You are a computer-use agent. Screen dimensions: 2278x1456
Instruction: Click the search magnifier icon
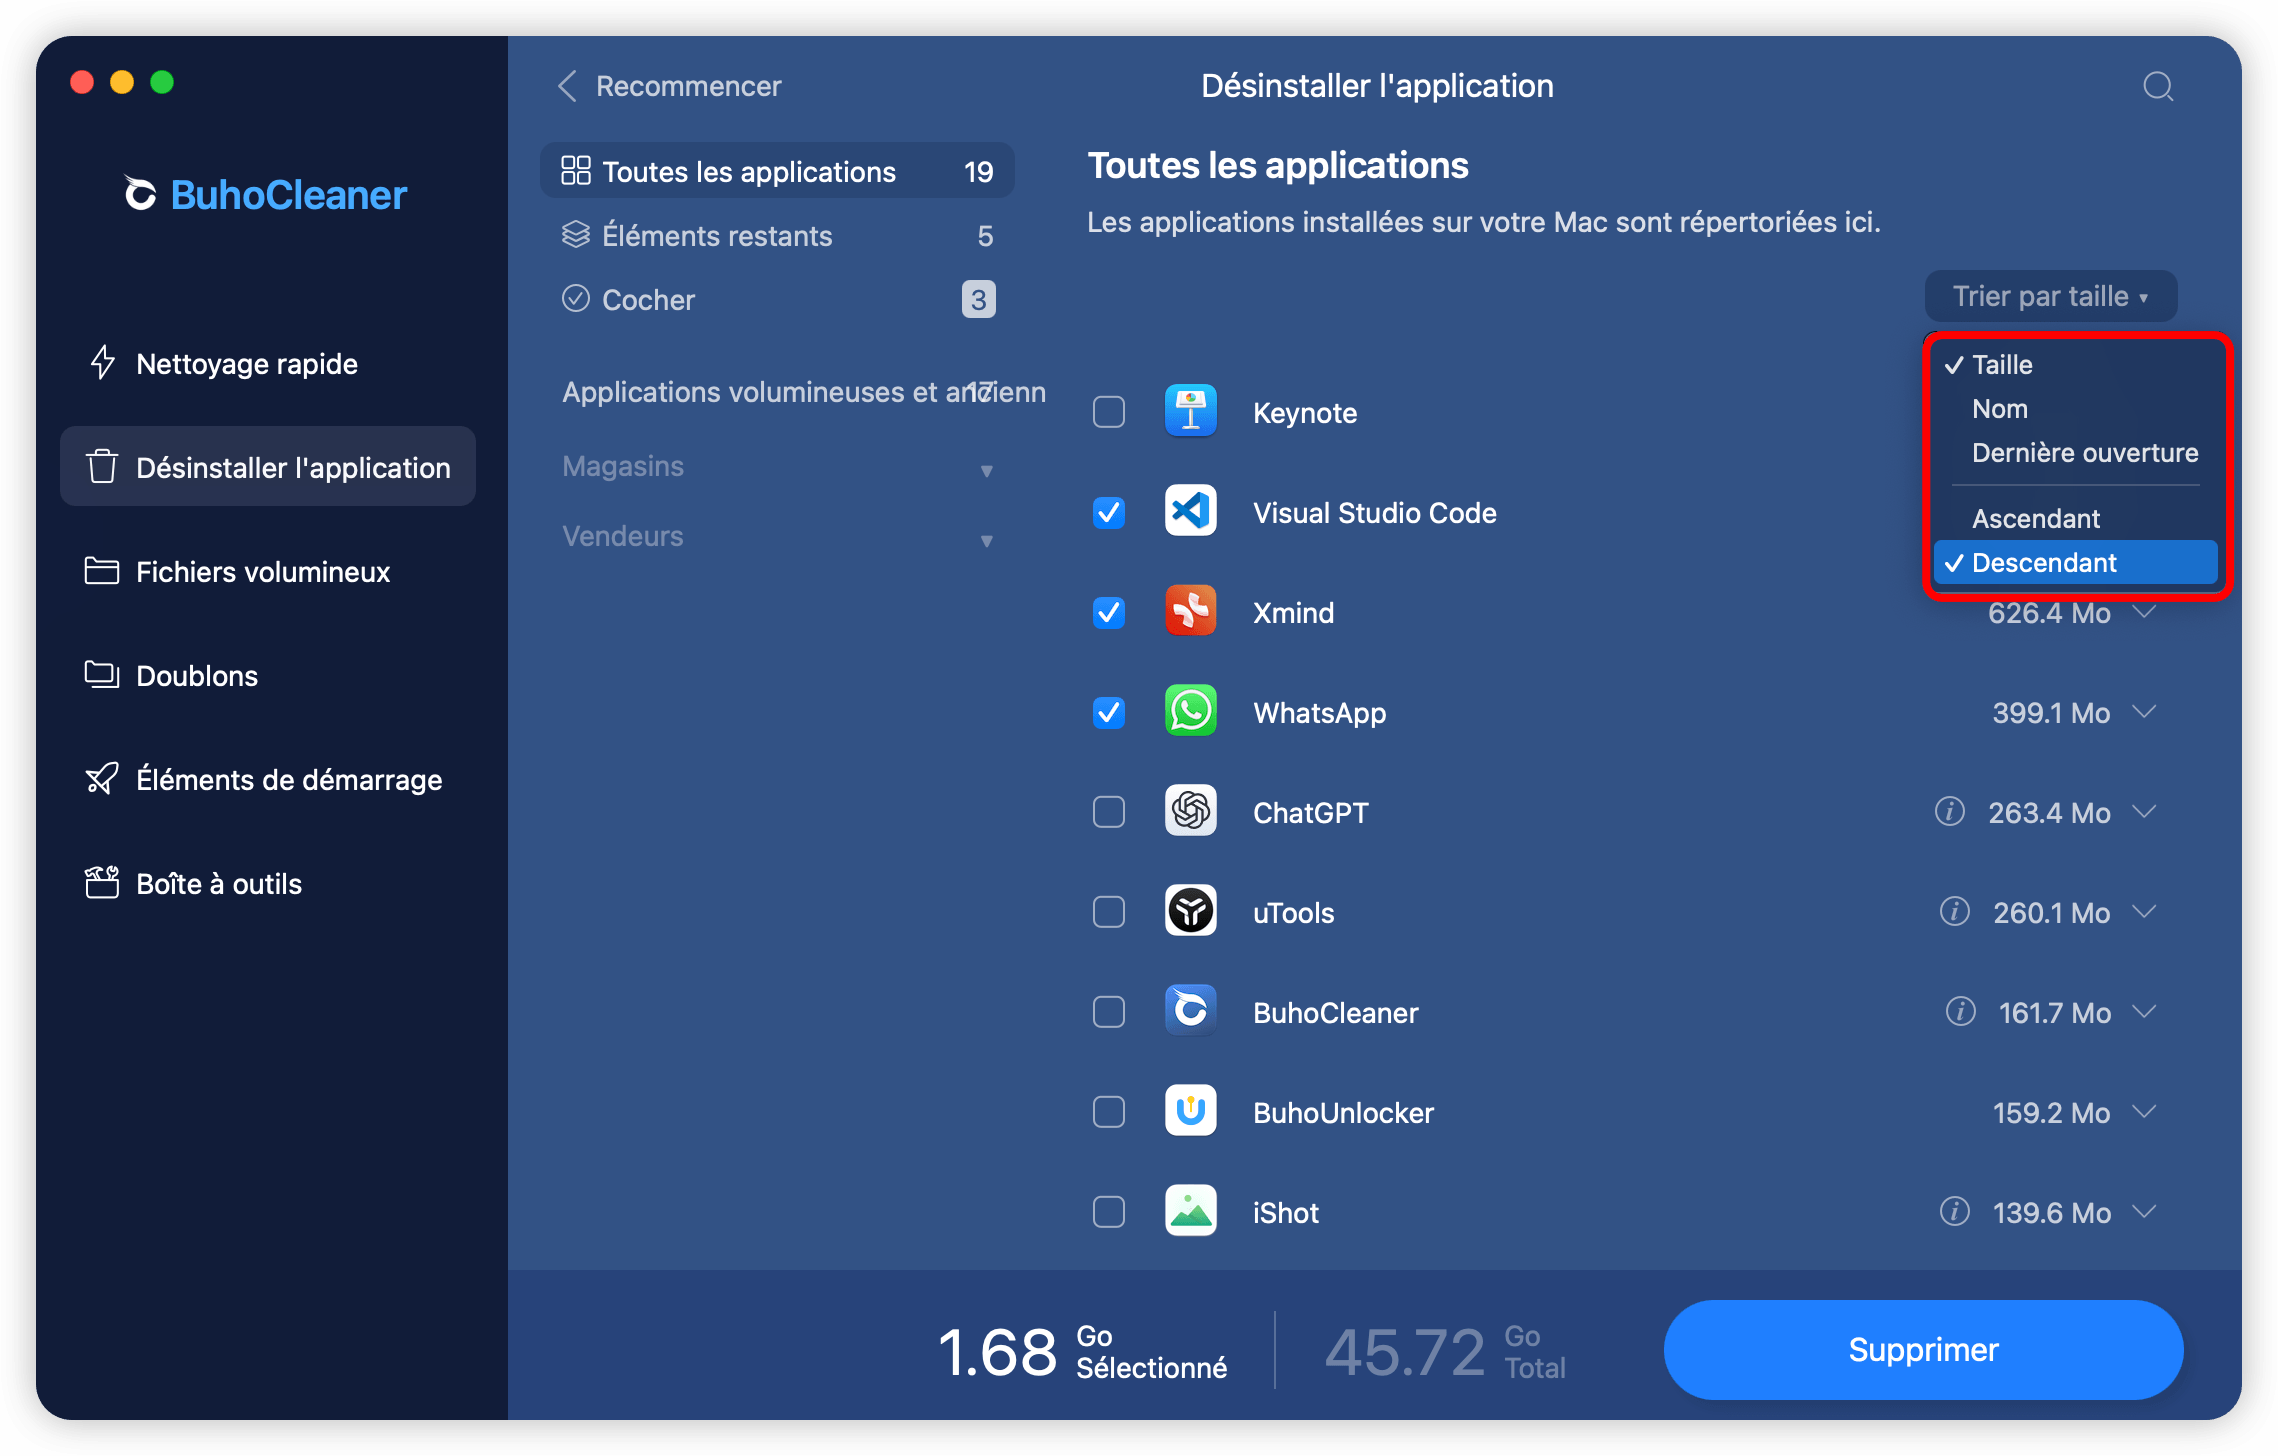[x=2158, y=86]
